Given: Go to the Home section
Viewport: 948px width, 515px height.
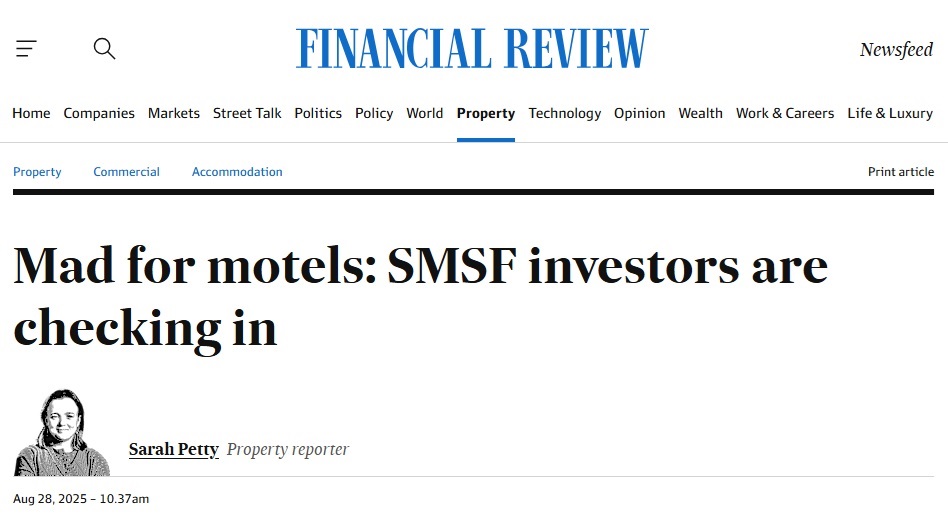Looking at the screenshot, I should [x=31, y=113].
